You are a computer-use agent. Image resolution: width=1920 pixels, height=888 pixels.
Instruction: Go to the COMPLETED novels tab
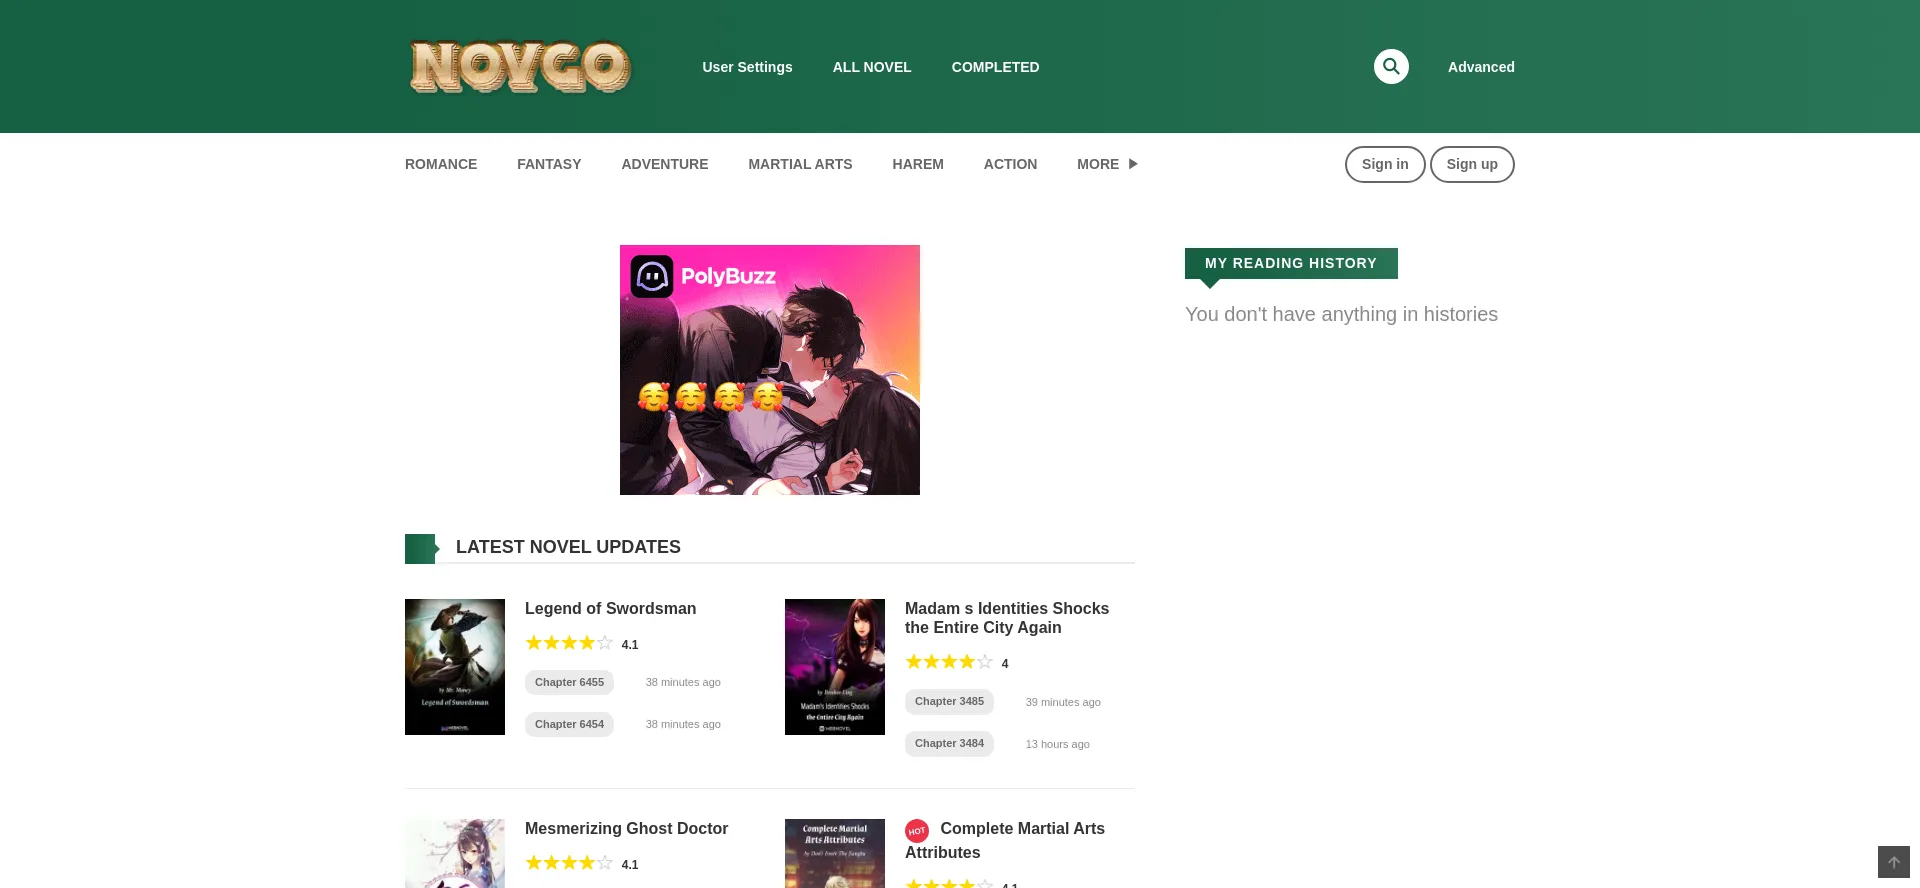(x=995, y=67)
